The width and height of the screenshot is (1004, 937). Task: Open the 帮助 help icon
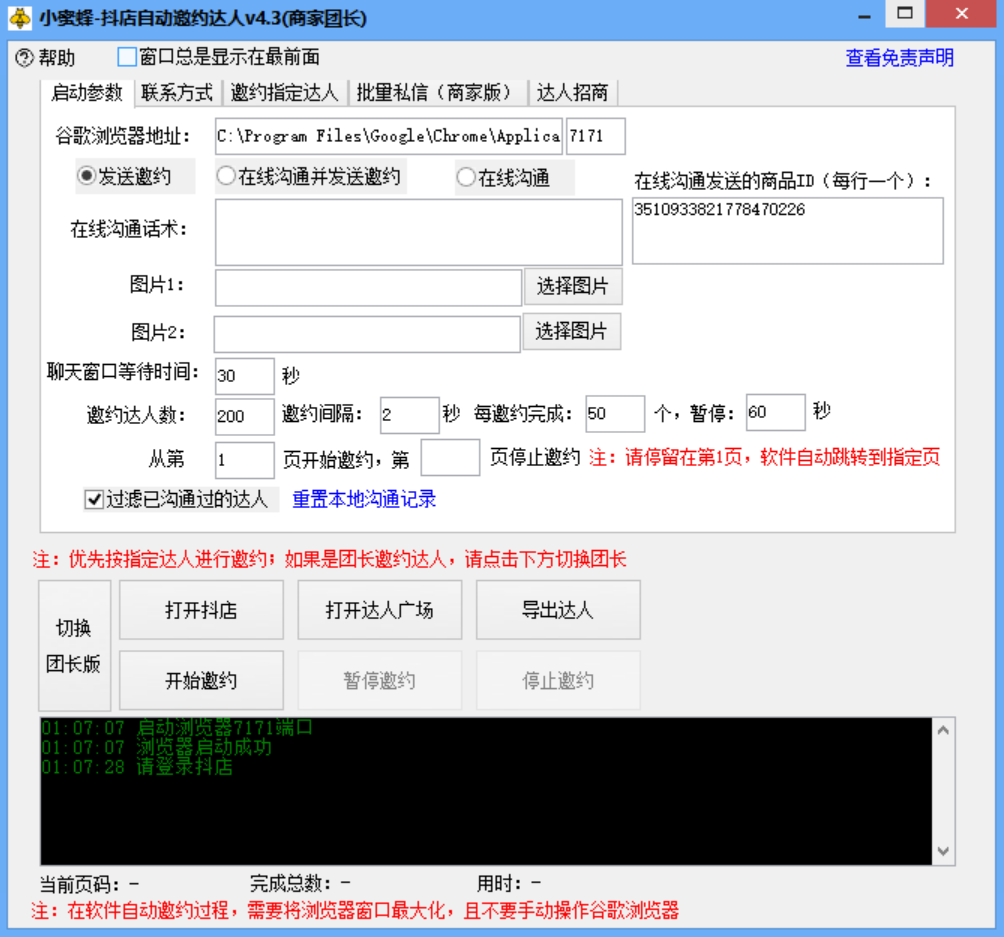(x=23, y=58)
